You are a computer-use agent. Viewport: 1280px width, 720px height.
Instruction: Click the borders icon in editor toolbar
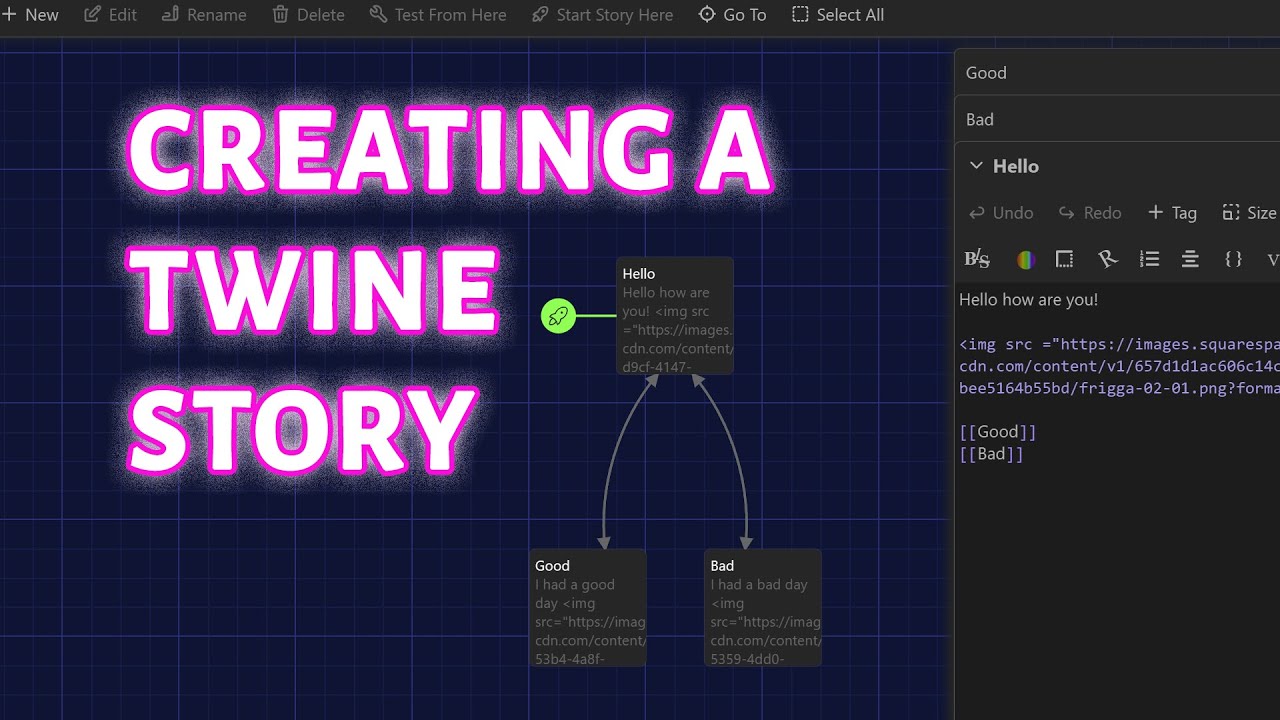tap(1064, 260)
